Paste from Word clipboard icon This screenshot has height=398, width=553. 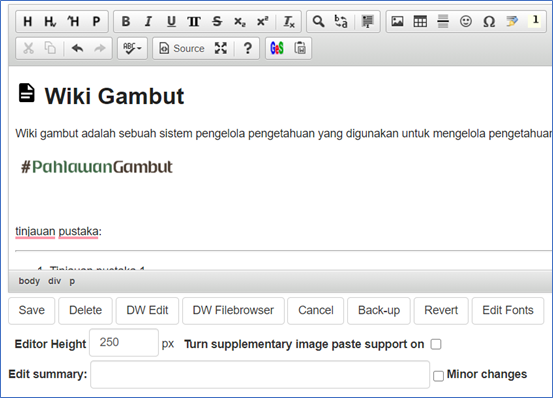[300, 48]
